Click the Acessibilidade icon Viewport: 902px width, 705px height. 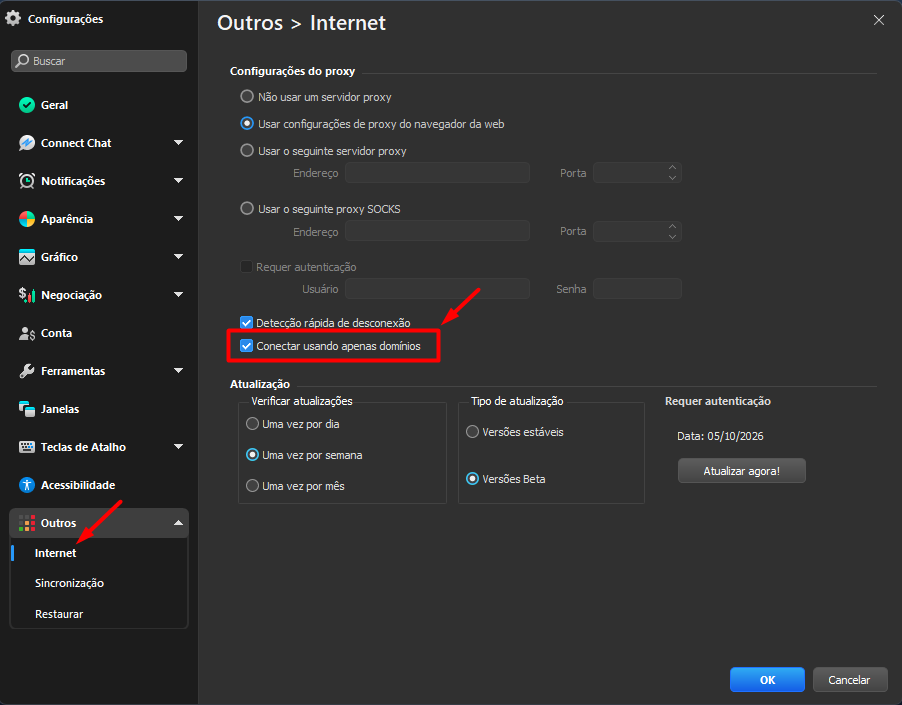(26, 485)
